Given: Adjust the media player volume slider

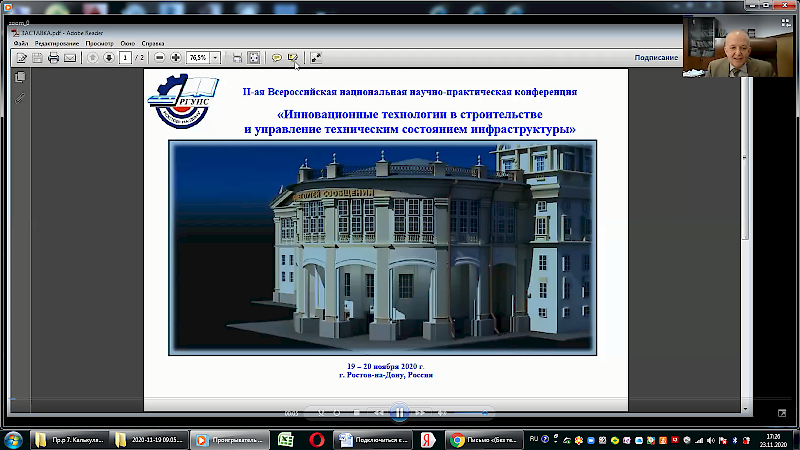Looking at the screenshot, I should click(x=470, y=412).
